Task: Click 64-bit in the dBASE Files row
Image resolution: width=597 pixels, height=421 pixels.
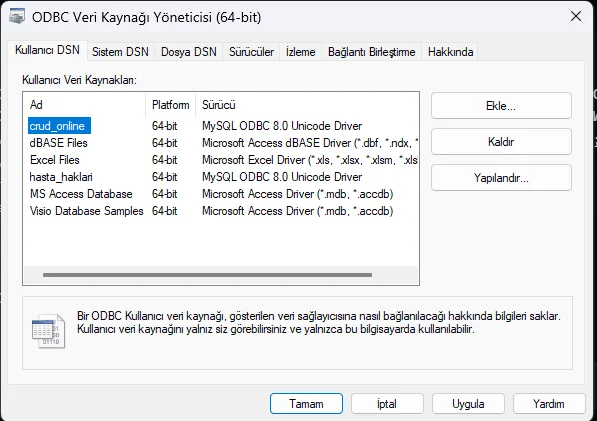Action: point(164,143)
